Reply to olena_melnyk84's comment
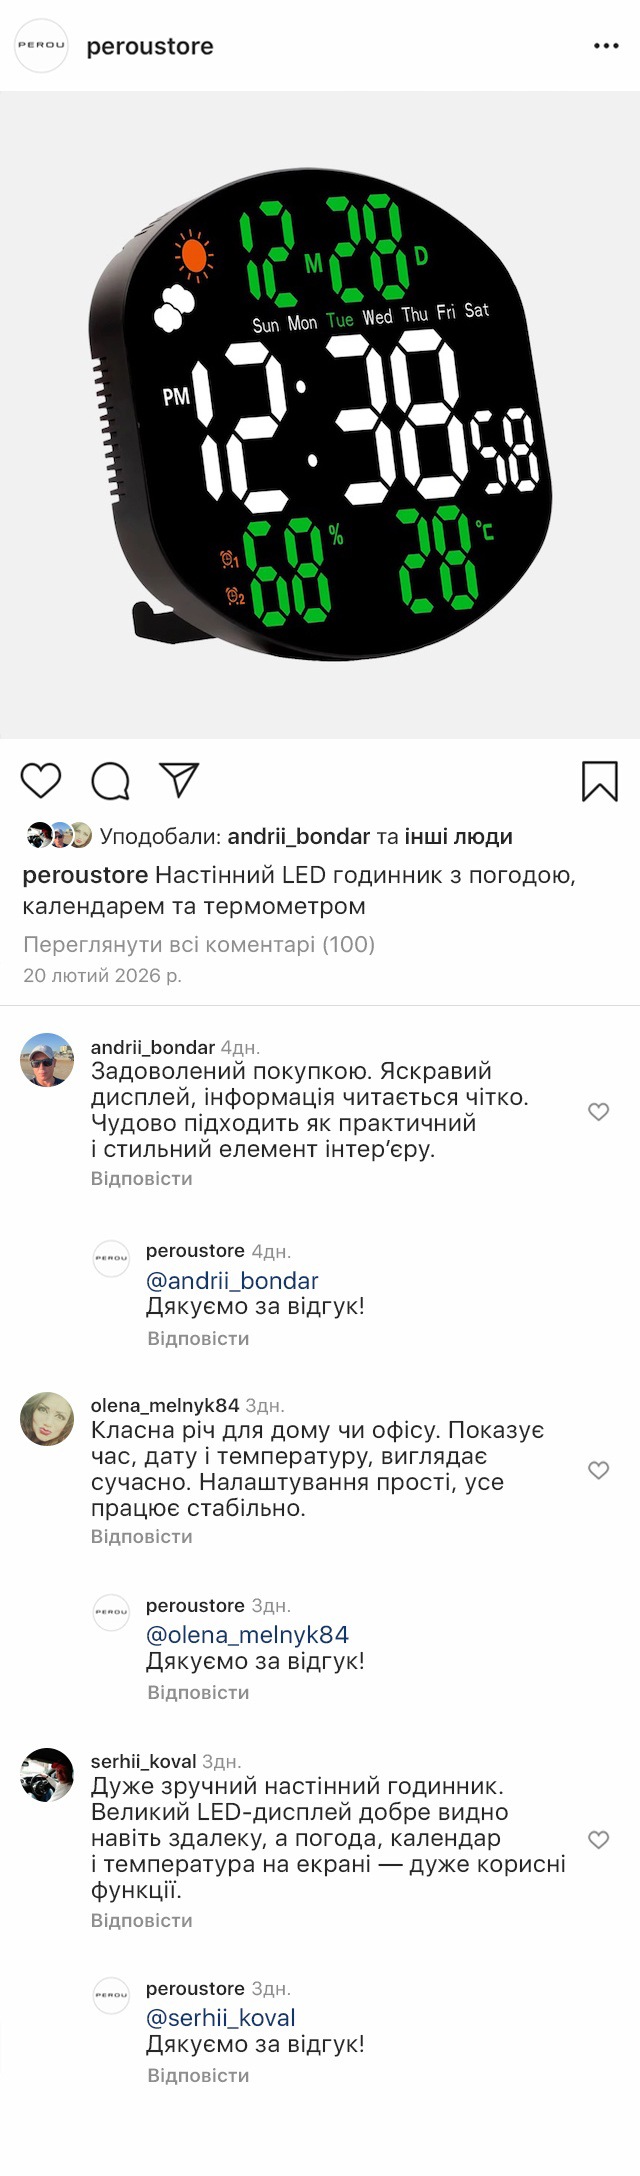 (142, 1537)
